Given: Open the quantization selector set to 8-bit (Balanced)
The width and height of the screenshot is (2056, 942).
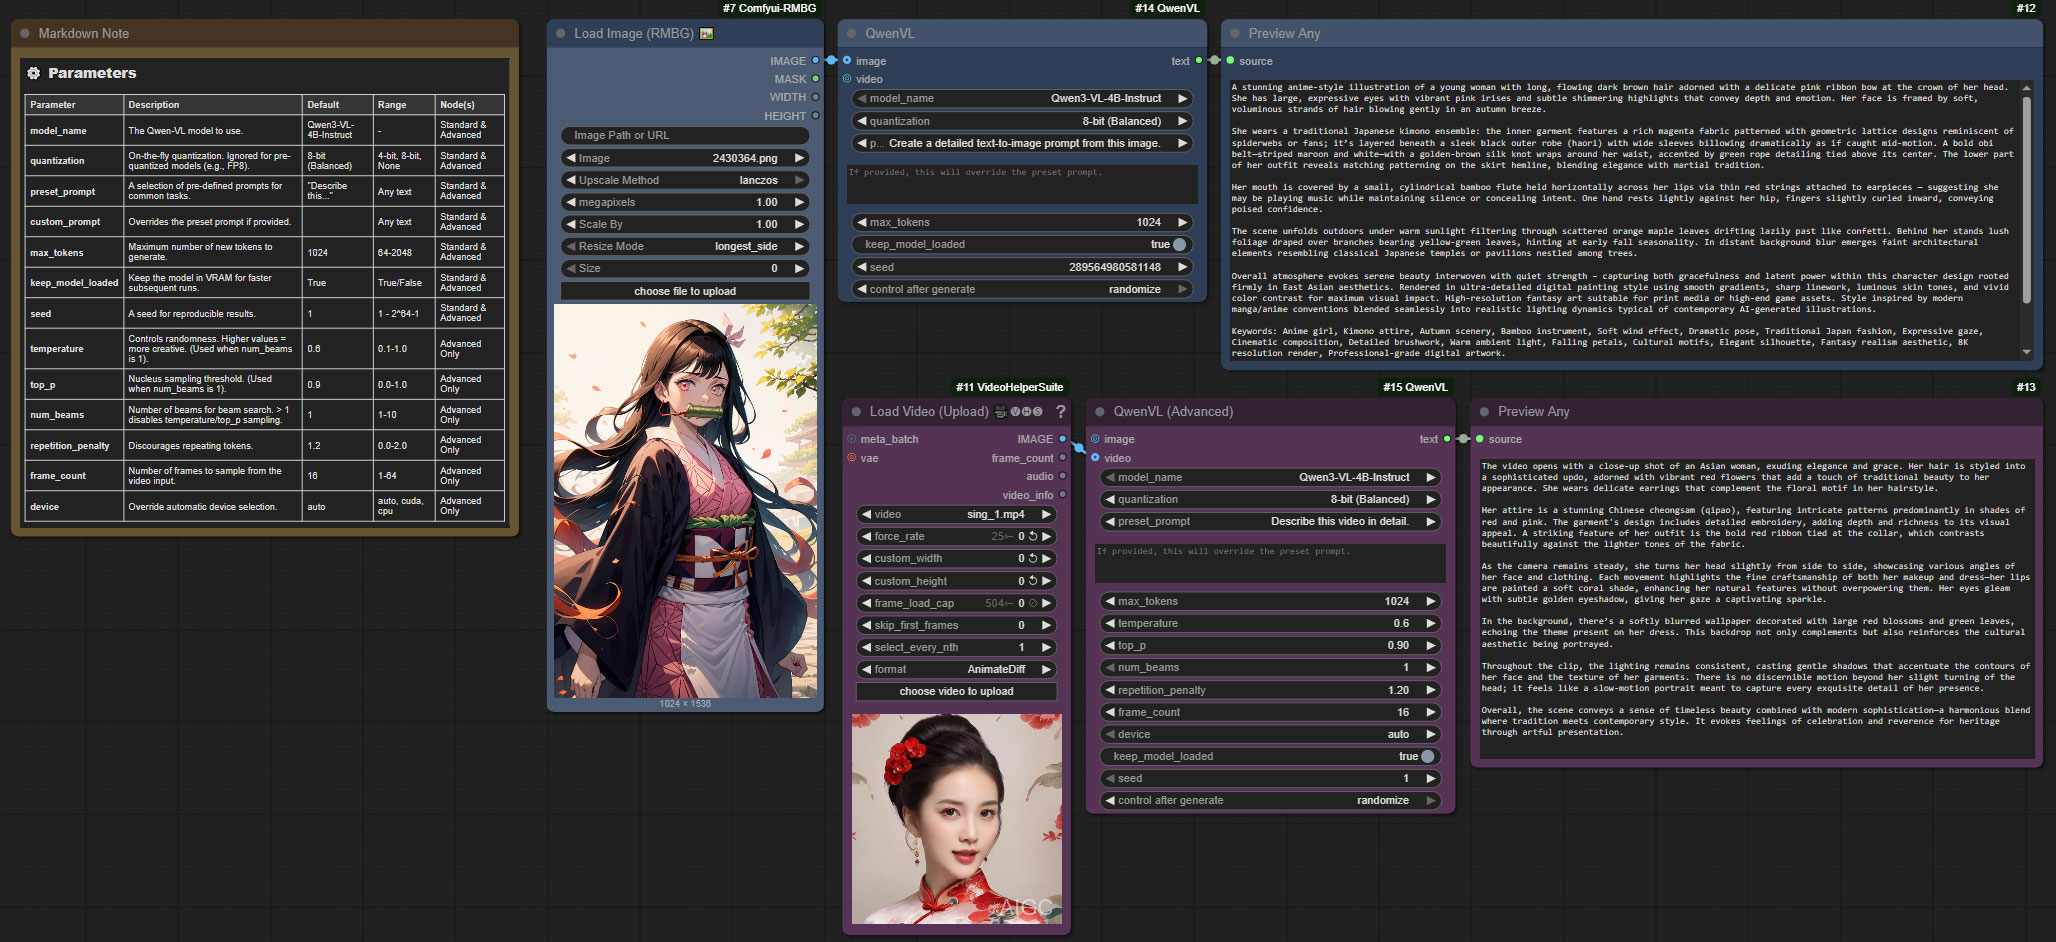Looking at the screenshot, I should pos(1021,120).
